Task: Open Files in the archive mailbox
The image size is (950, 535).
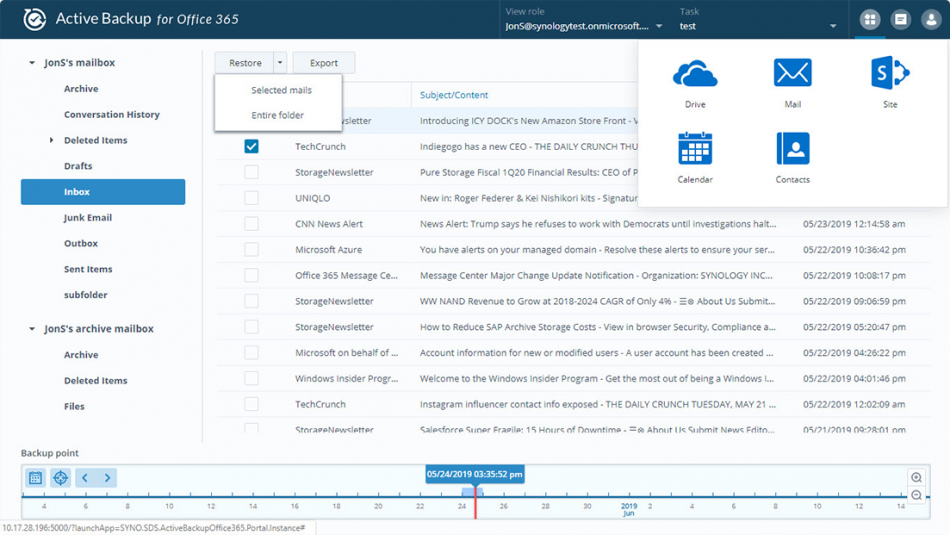Action: pos(74,406)
